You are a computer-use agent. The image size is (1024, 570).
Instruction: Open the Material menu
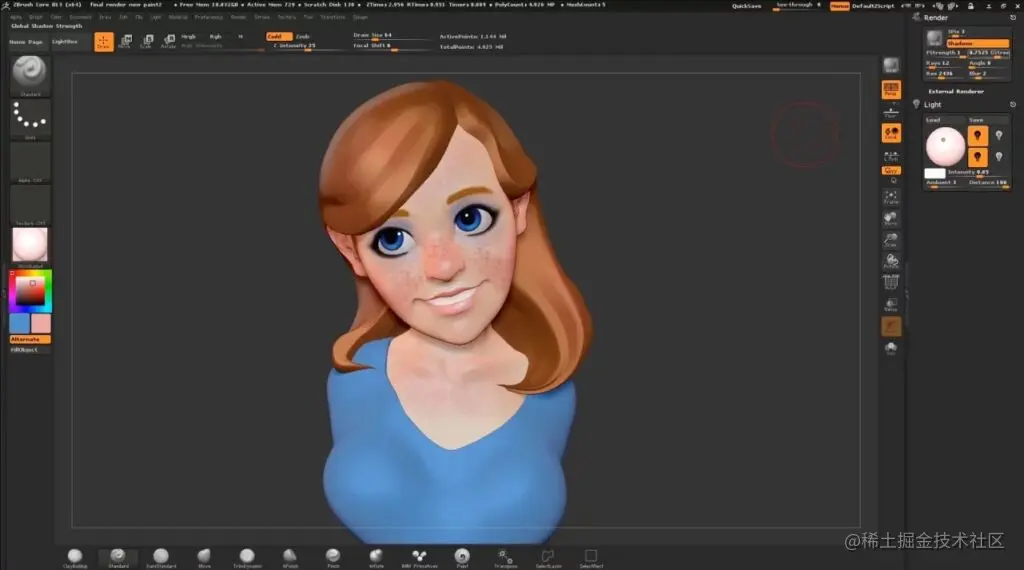coord(178,17)
